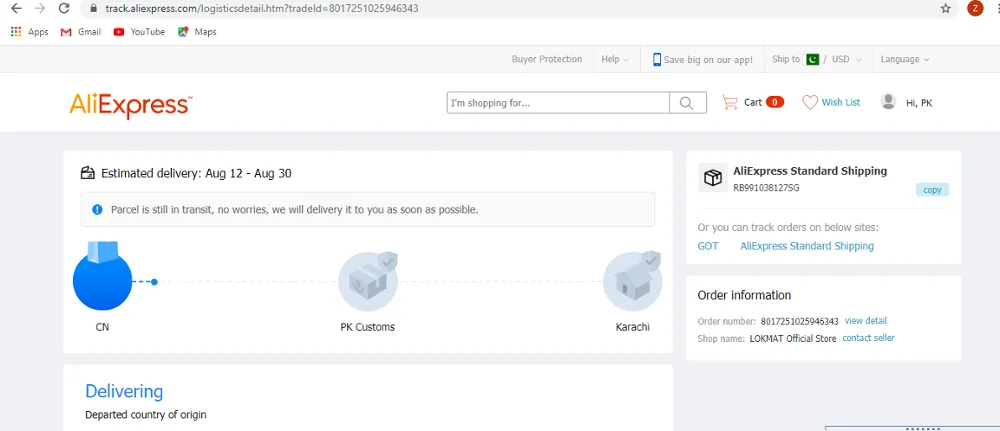Click Departed country of origin text
1000x431 pixels.
coord(146,414)
